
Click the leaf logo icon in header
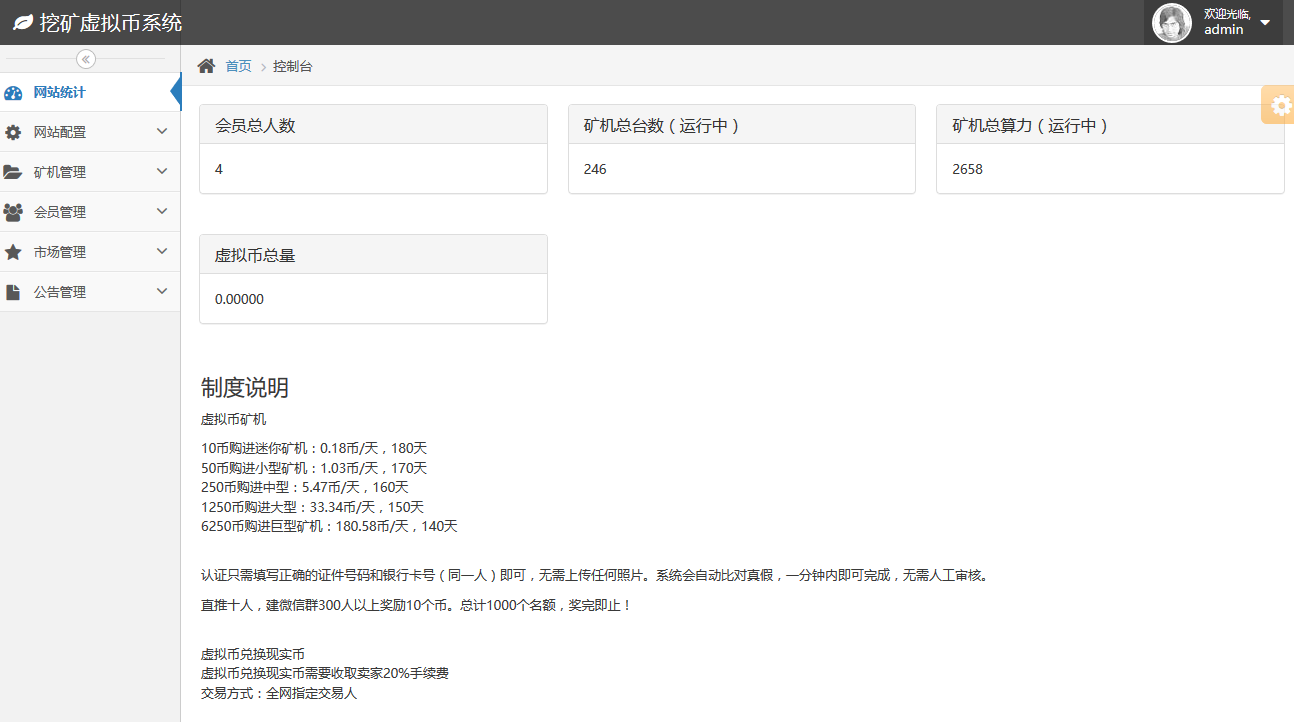pyautogui.click(x=23, y=23)
